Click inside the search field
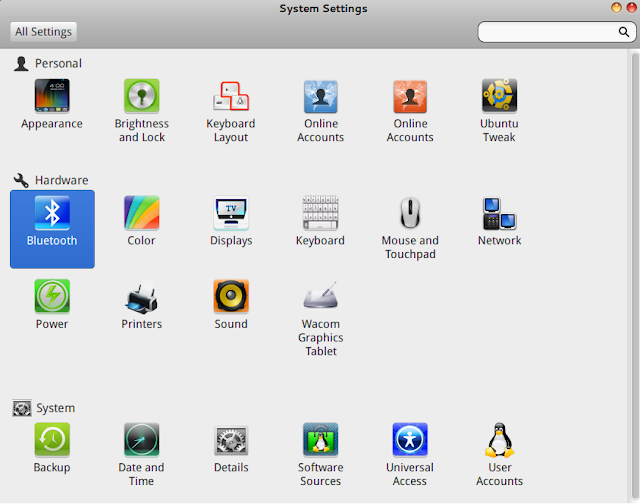This screenshot has height=504, width=640. 557,32
